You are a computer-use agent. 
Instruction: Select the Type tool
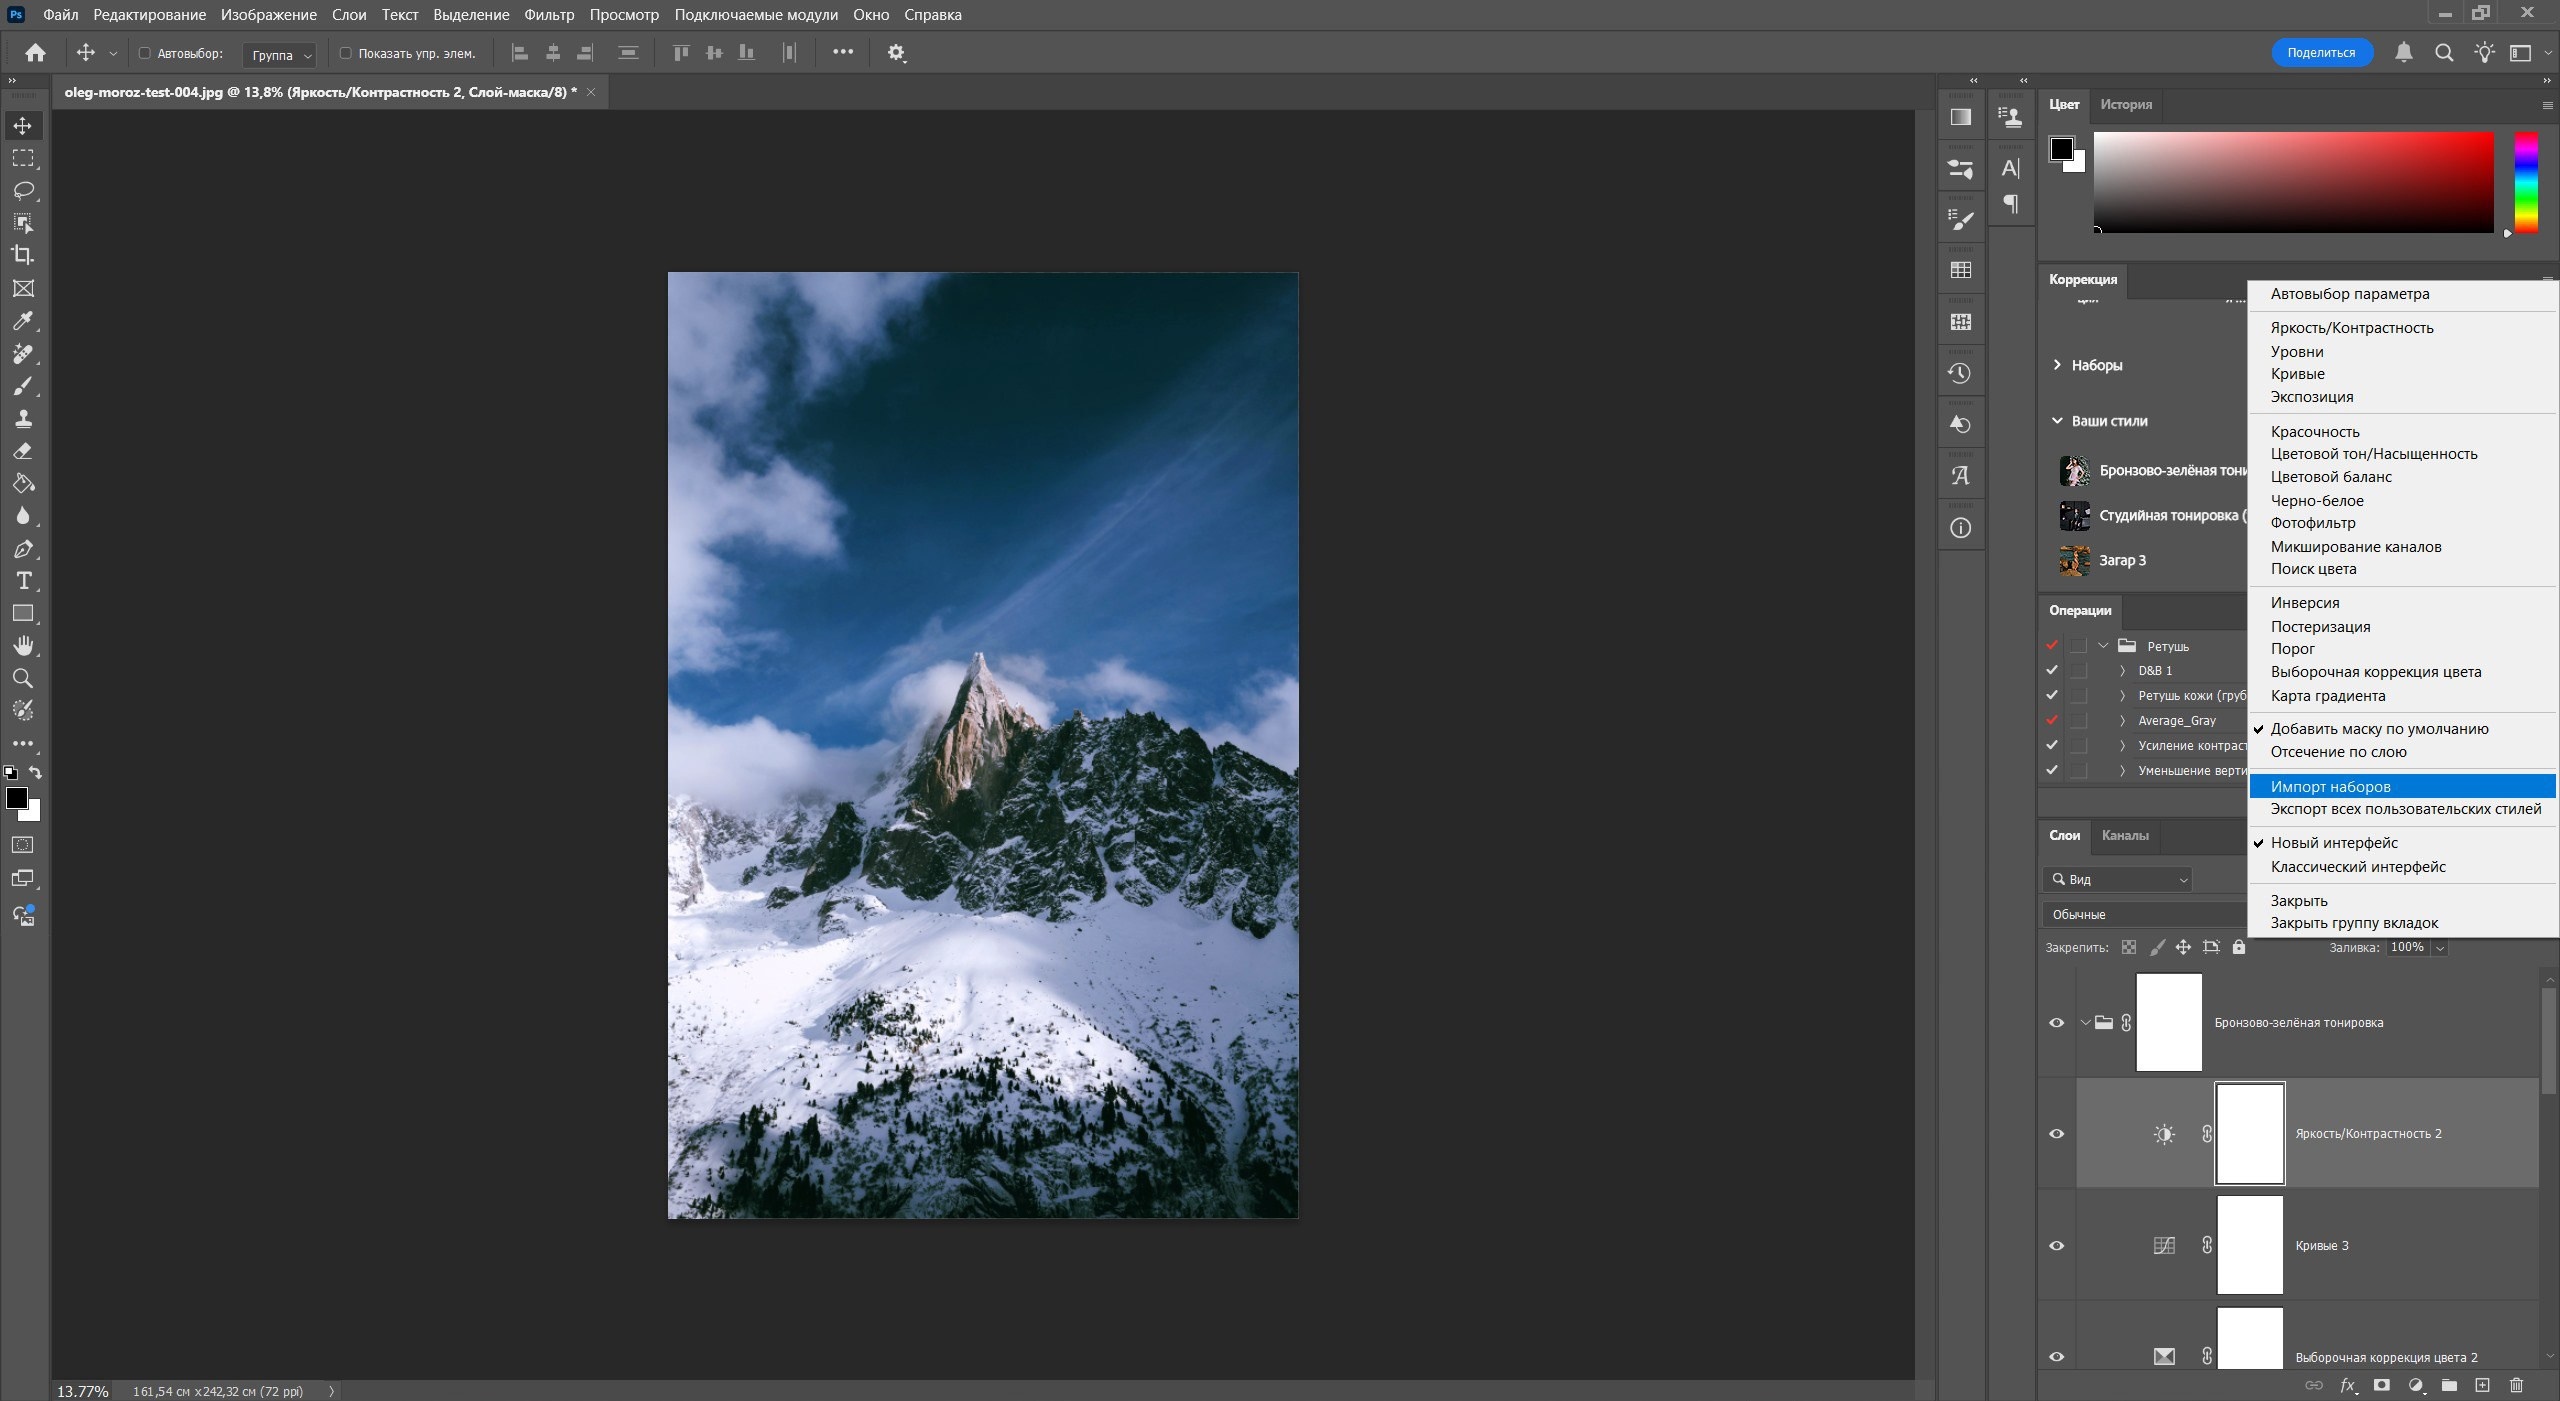[x=24, y=581]
